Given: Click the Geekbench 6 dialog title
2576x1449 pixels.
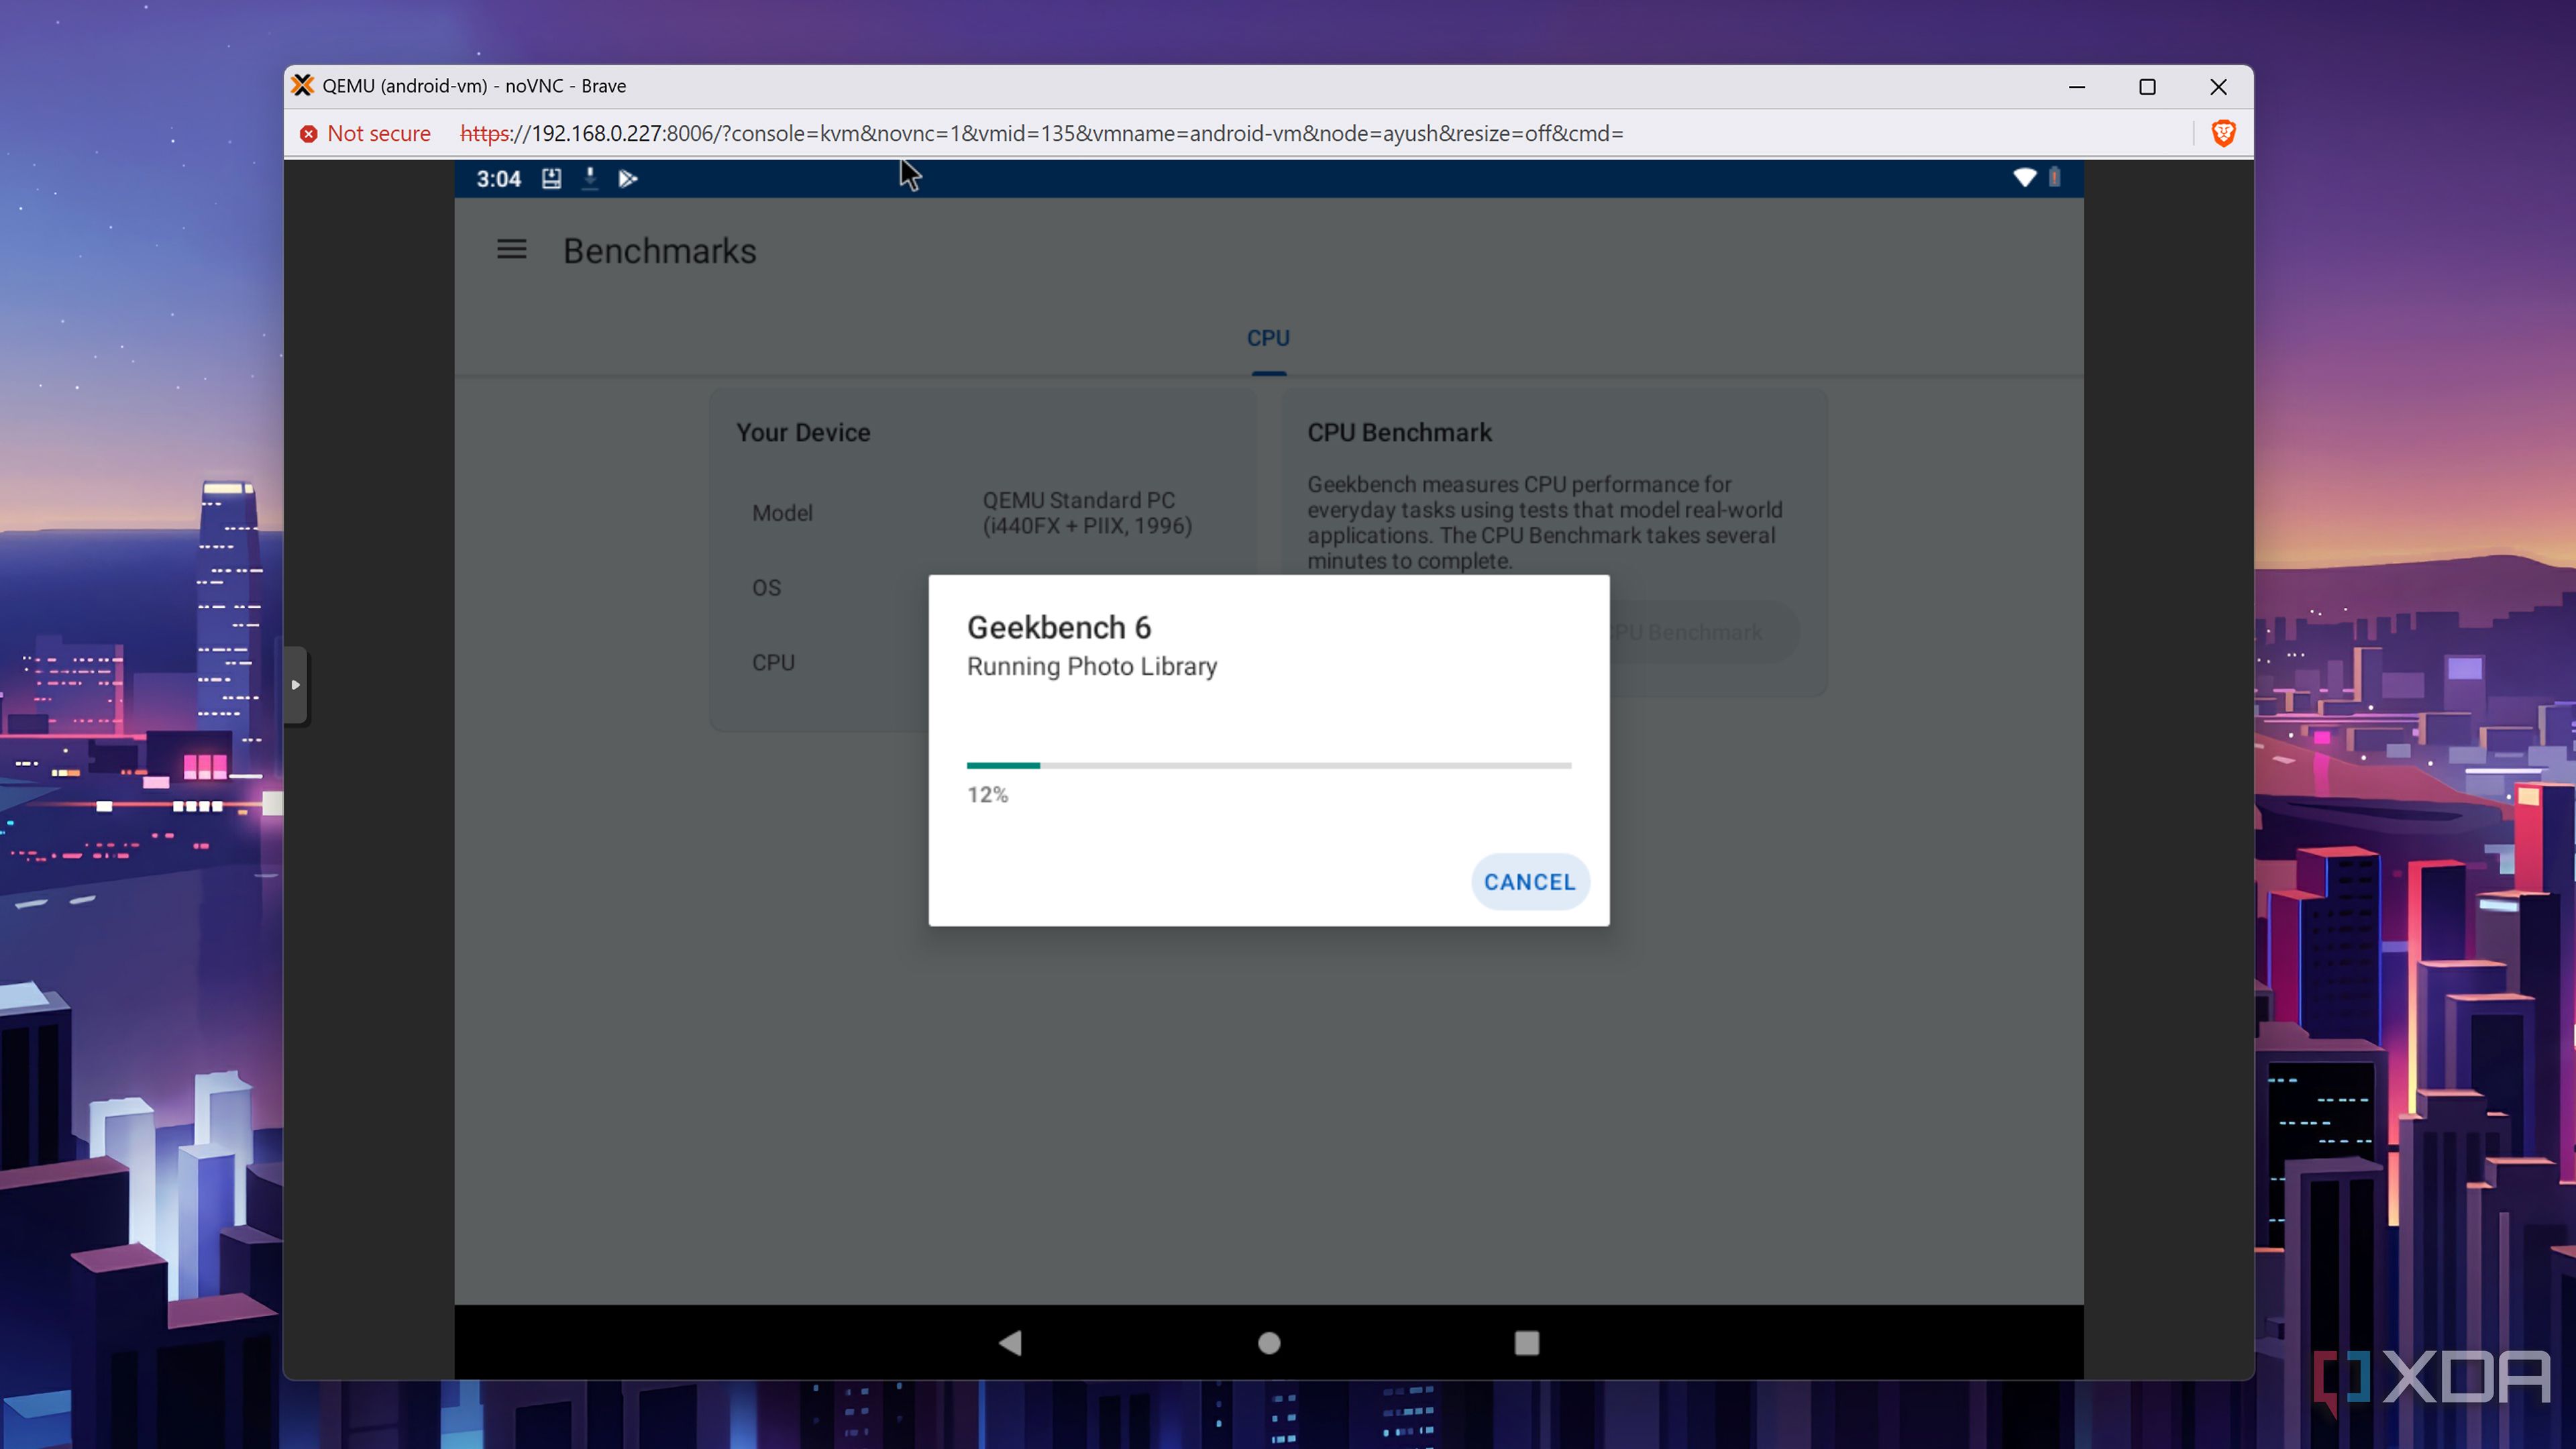Looking at the screenshot, I should tap(1058, 627).
